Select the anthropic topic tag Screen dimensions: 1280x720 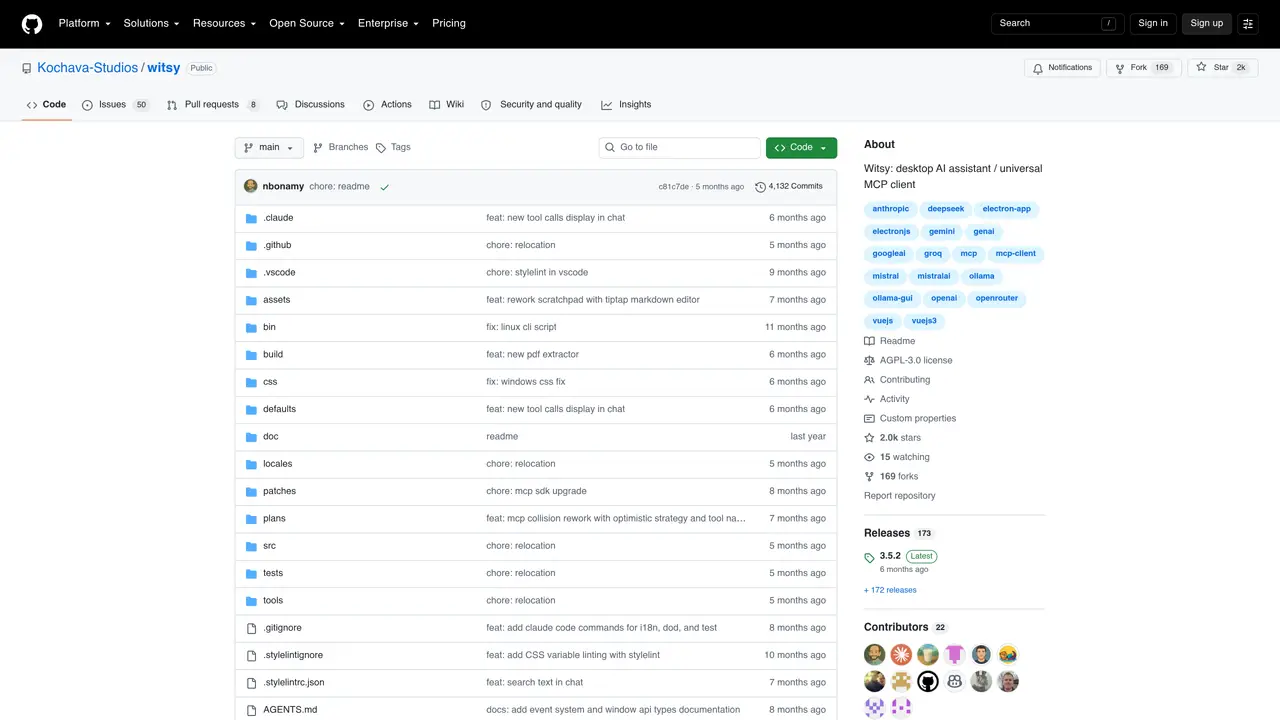pos(891,210)
